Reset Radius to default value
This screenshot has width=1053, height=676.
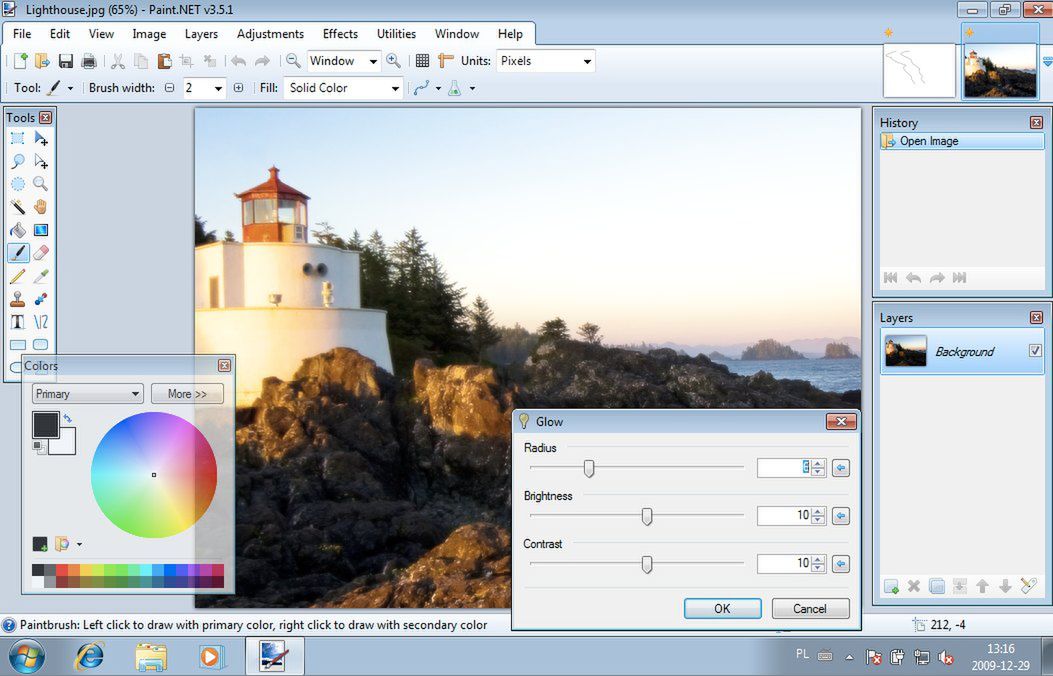pos(840,468)
